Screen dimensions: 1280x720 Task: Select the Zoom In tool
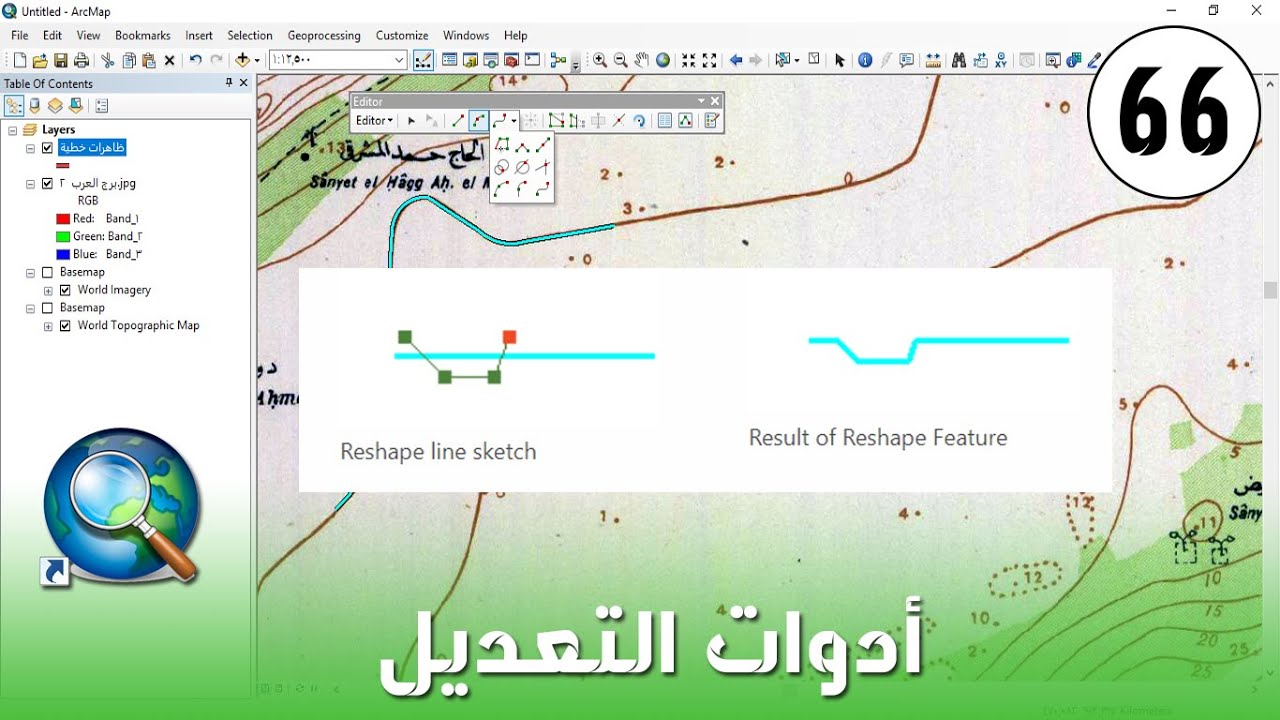coord(600,60)
